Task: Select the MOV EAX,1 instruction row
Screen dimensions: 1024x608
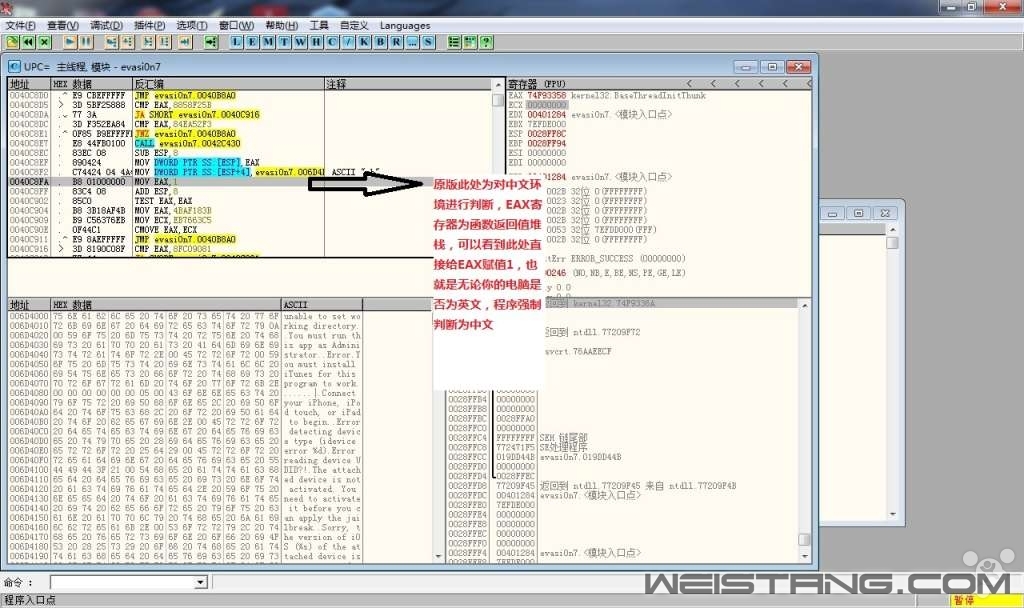Action: (x=162, y=182)
